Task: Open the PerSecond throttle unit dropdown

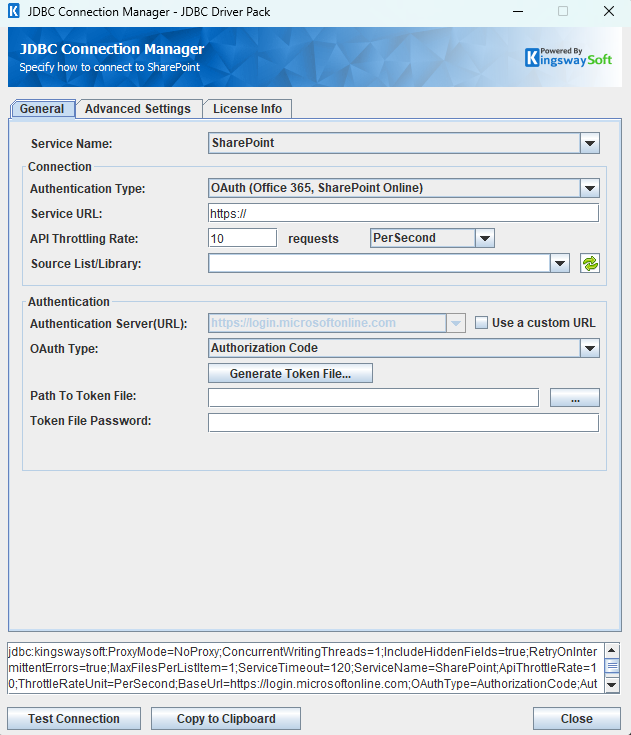Action: pos(485,238)
